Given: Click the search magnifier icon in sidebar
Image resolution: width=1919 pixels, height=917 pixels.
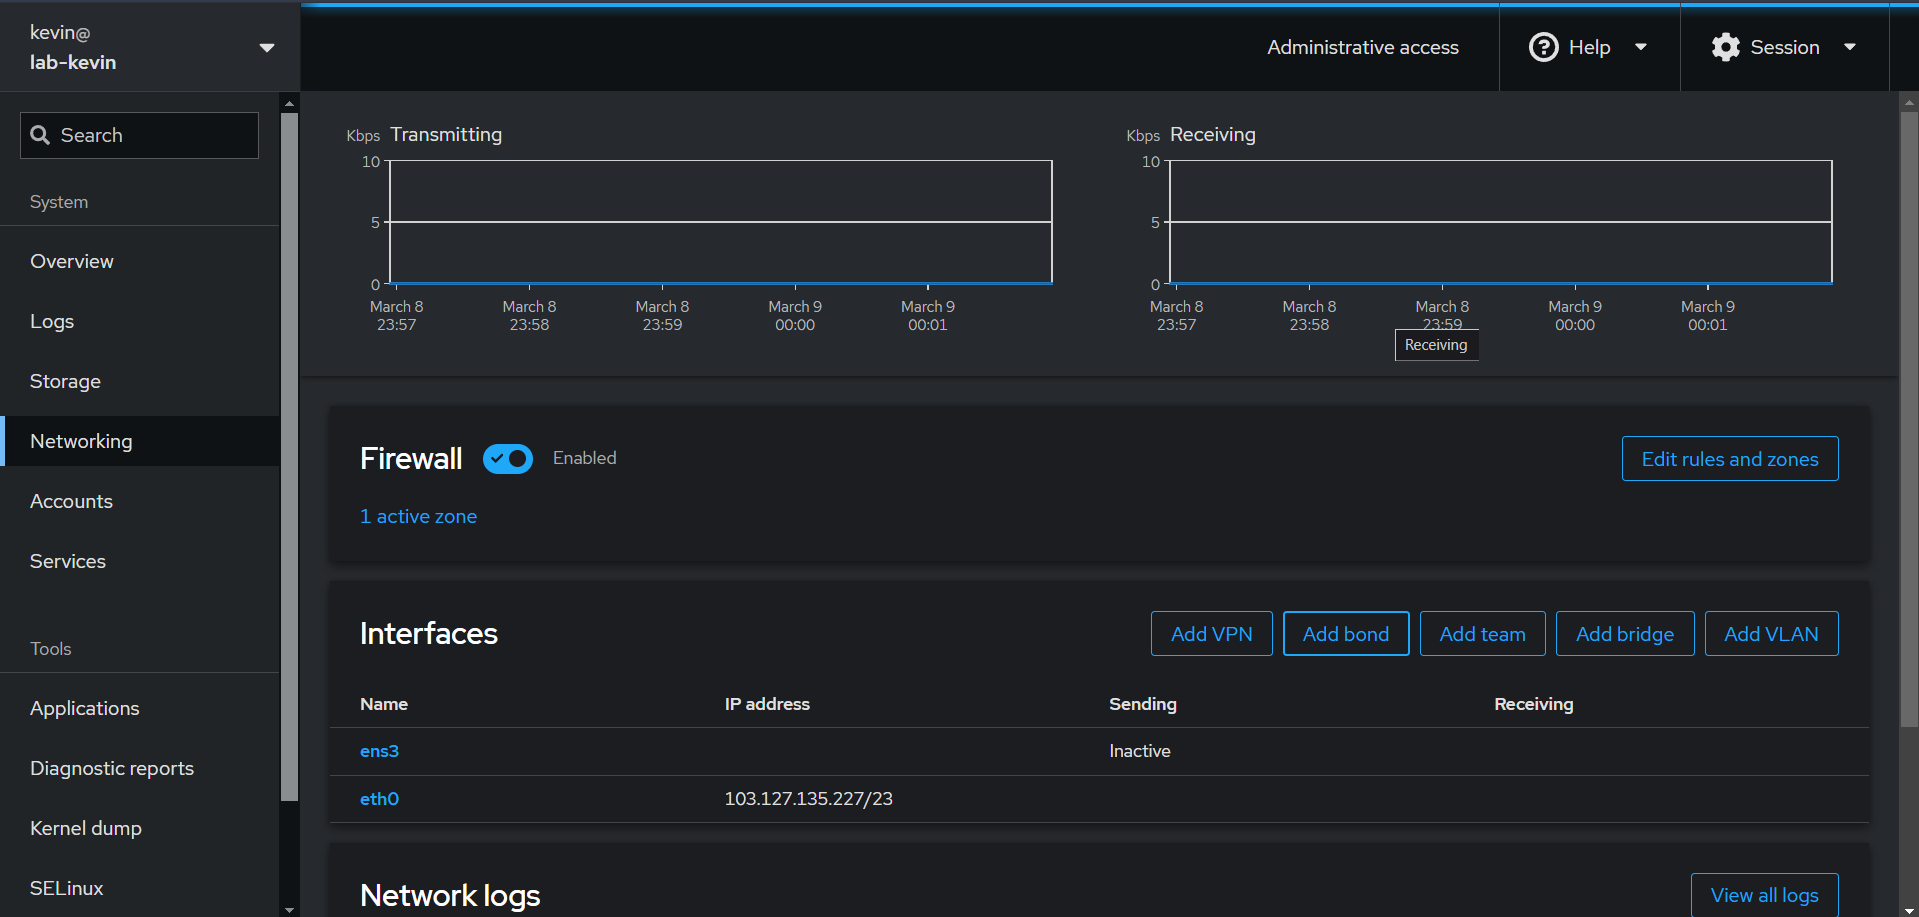Looking at the screenshot, I should [40, 135].
